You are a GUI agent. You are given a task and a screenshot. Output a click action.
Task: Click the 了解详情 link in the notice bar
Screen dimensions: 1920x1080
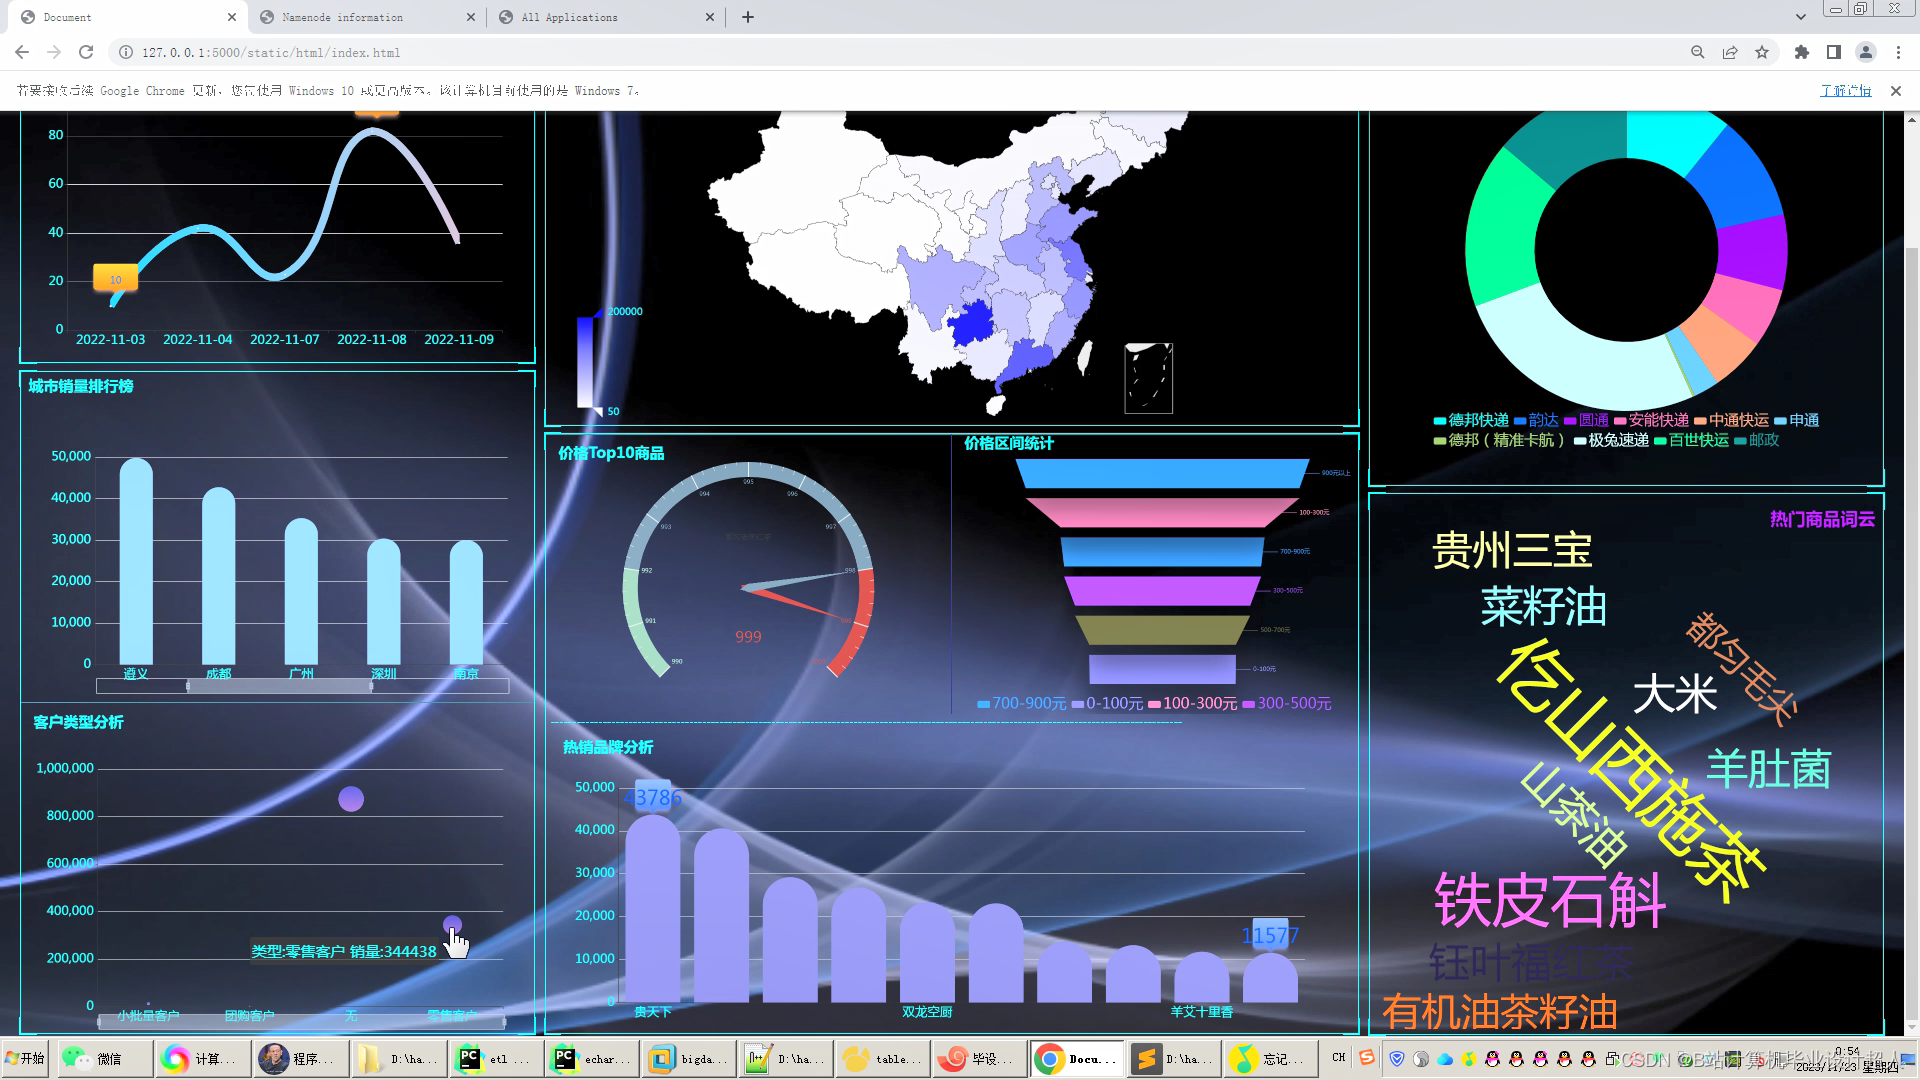1845,90
